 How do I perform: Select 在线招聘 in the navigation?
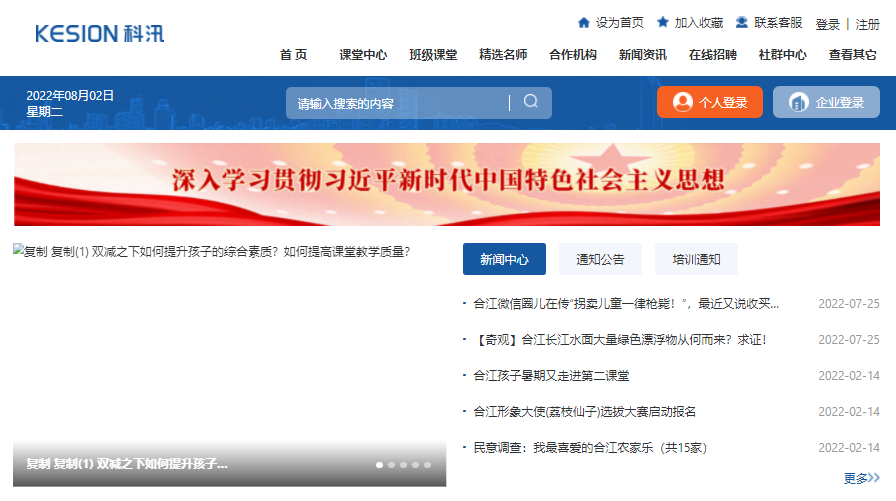713,55
